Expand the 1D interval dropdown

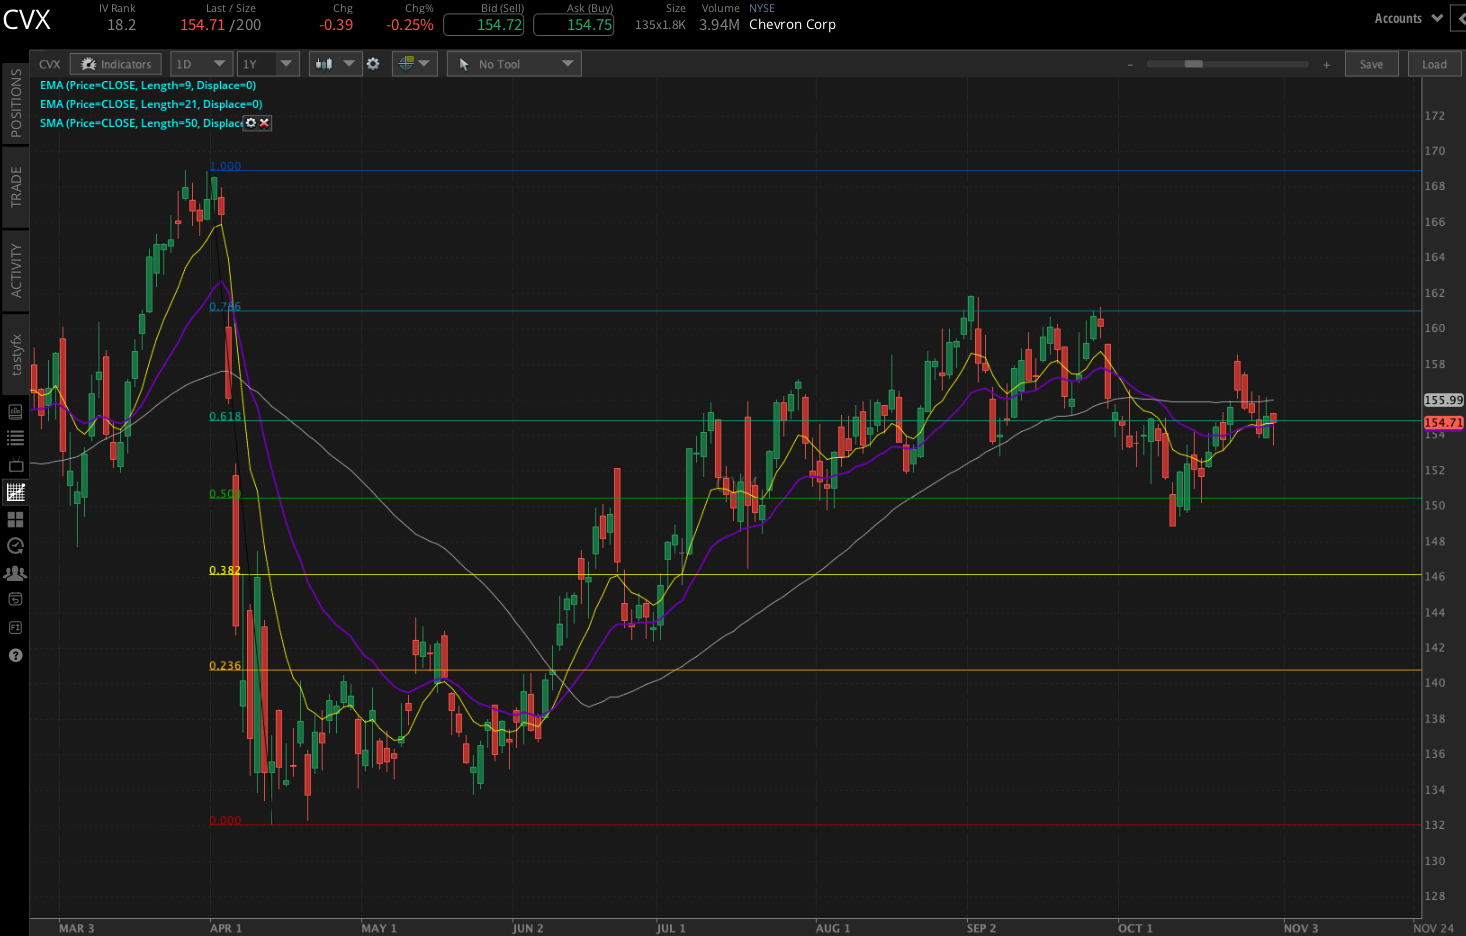[x=201, y=64]
